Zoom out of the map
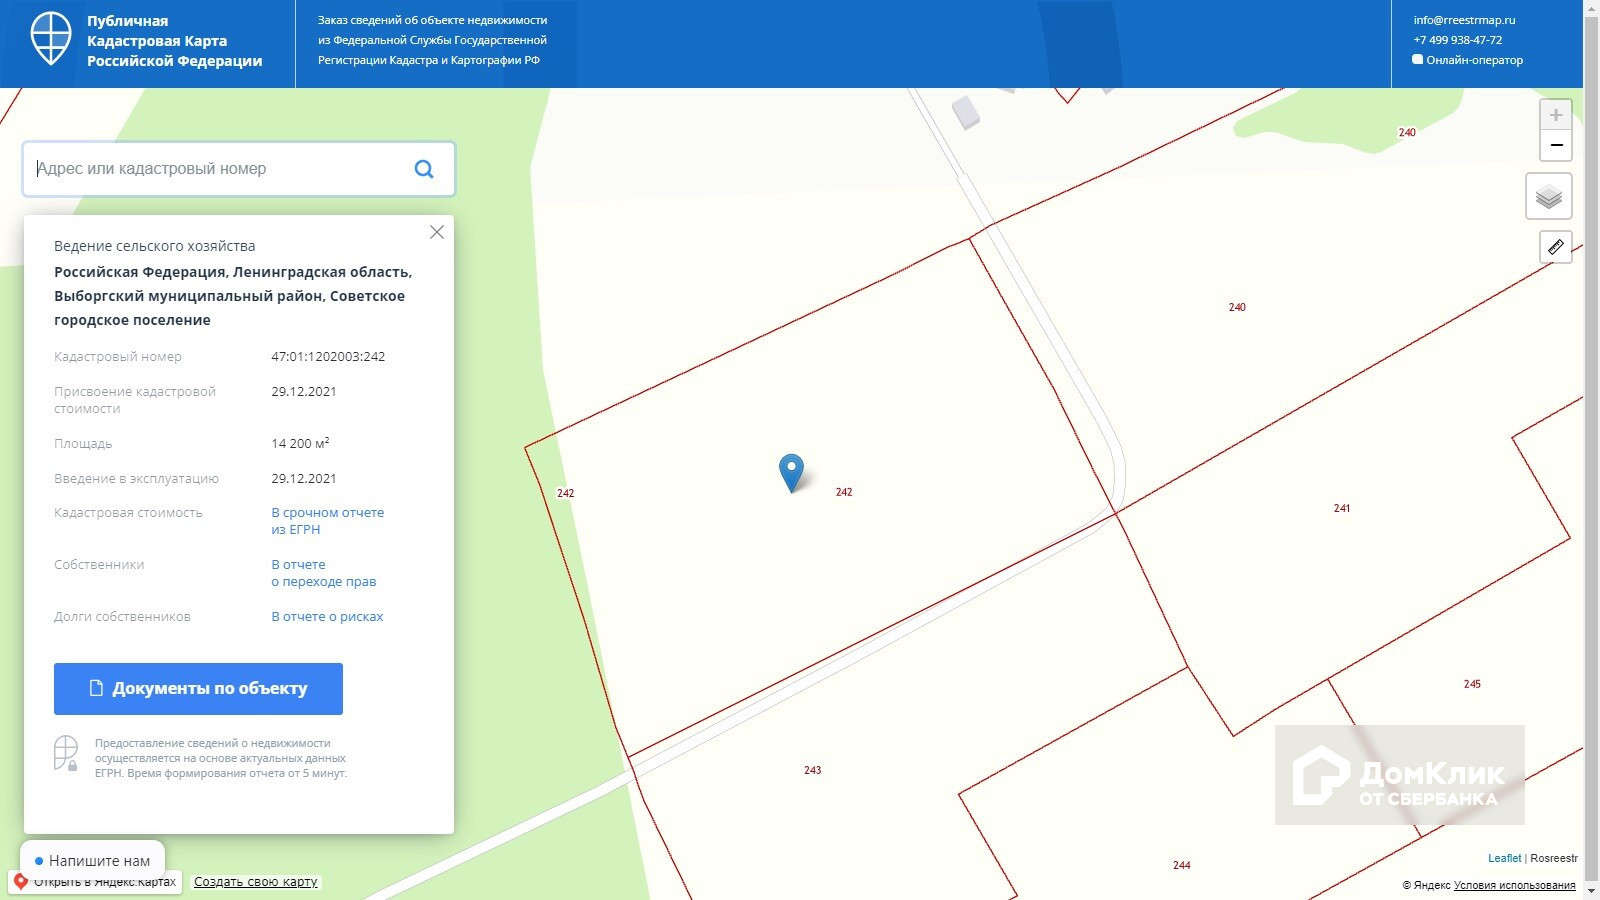The height and width of the screenshot is (900, 1600). click(1556, 145)
